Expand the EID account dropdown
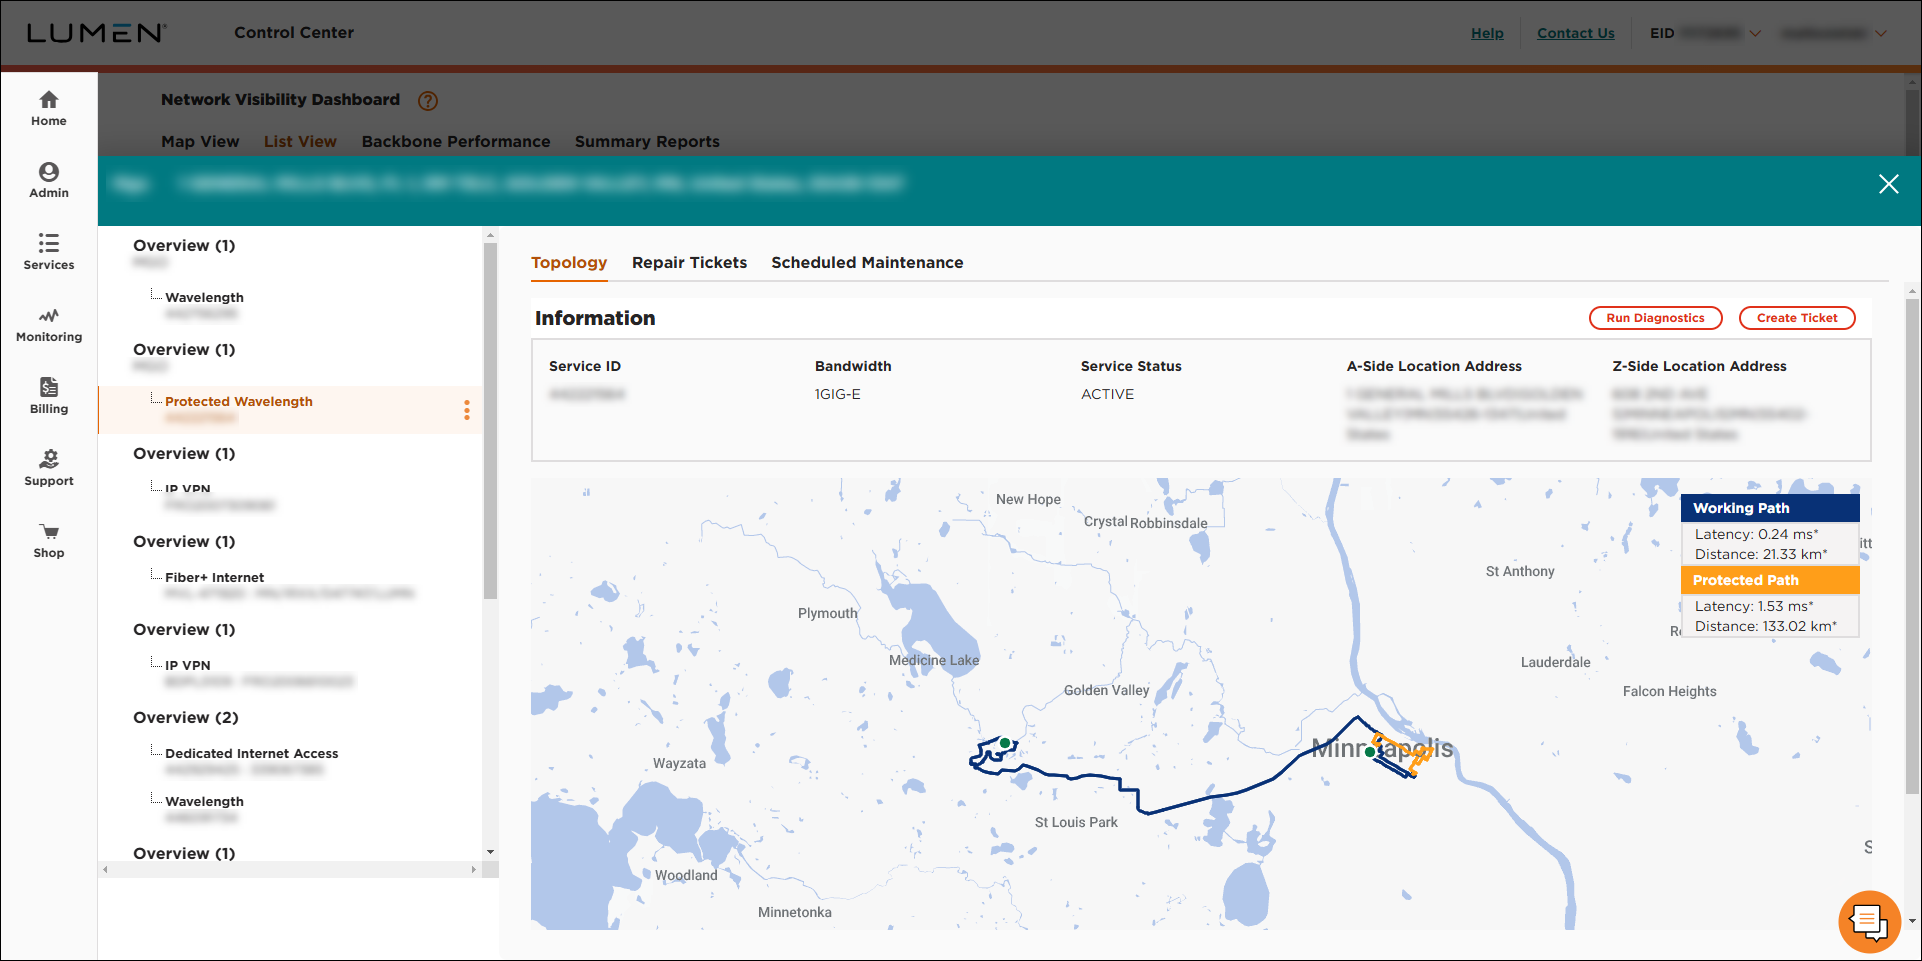The width and height of the screenshot is (1922, 961). [x=1754, y=33]
